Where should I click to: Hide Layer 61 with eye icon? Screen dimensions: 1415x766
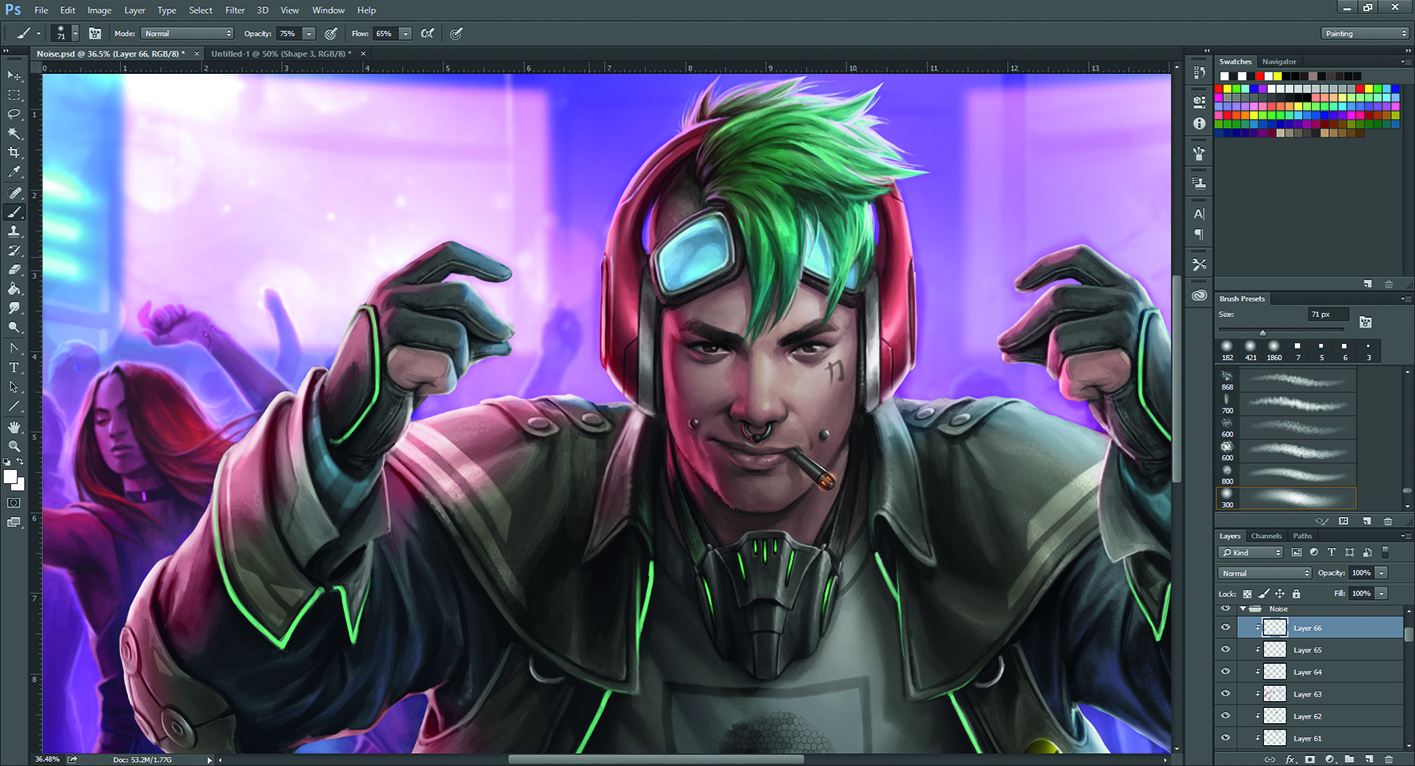(1225, 738)
